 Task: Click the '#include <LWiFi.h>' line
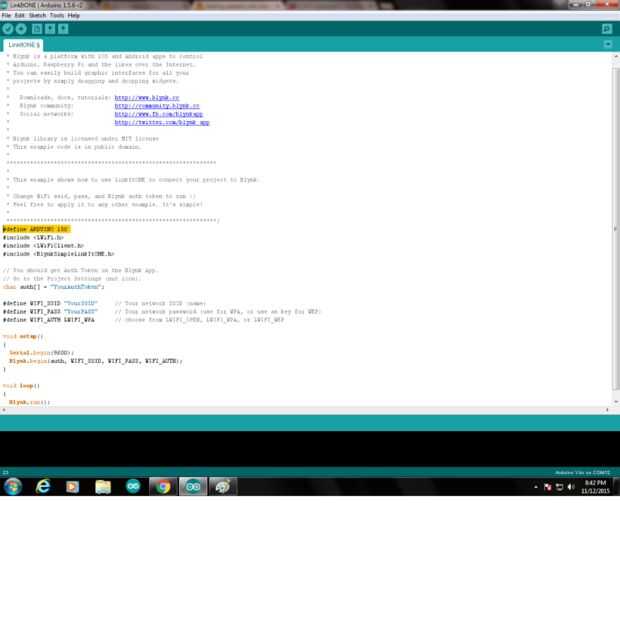tap(33, 238)
